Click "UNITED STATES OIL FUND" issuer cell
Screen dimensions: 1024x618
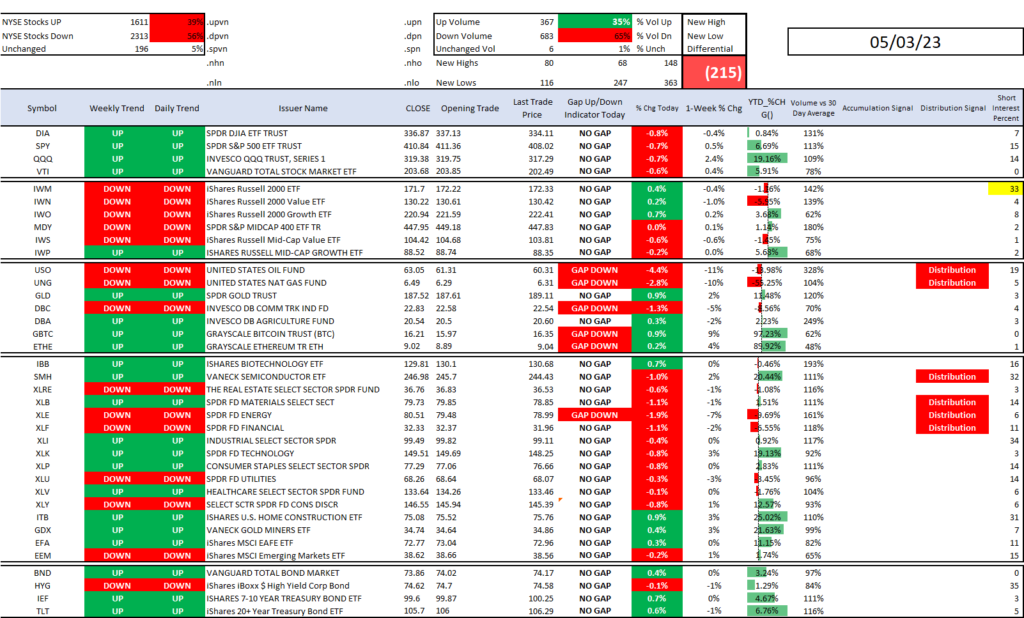[255, 270]
